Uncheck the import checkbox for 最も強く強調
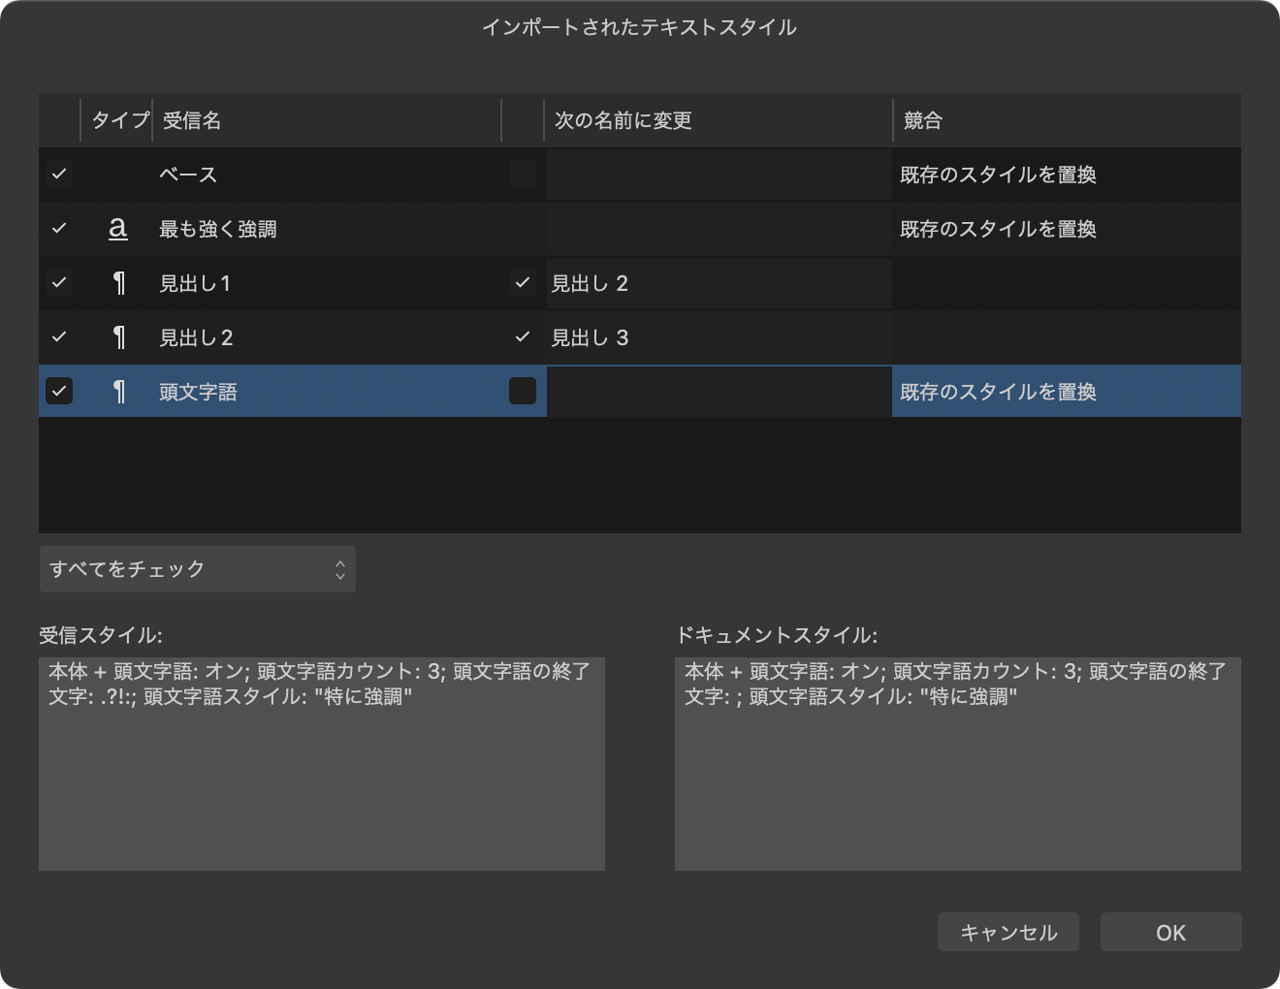 (59, 229)
